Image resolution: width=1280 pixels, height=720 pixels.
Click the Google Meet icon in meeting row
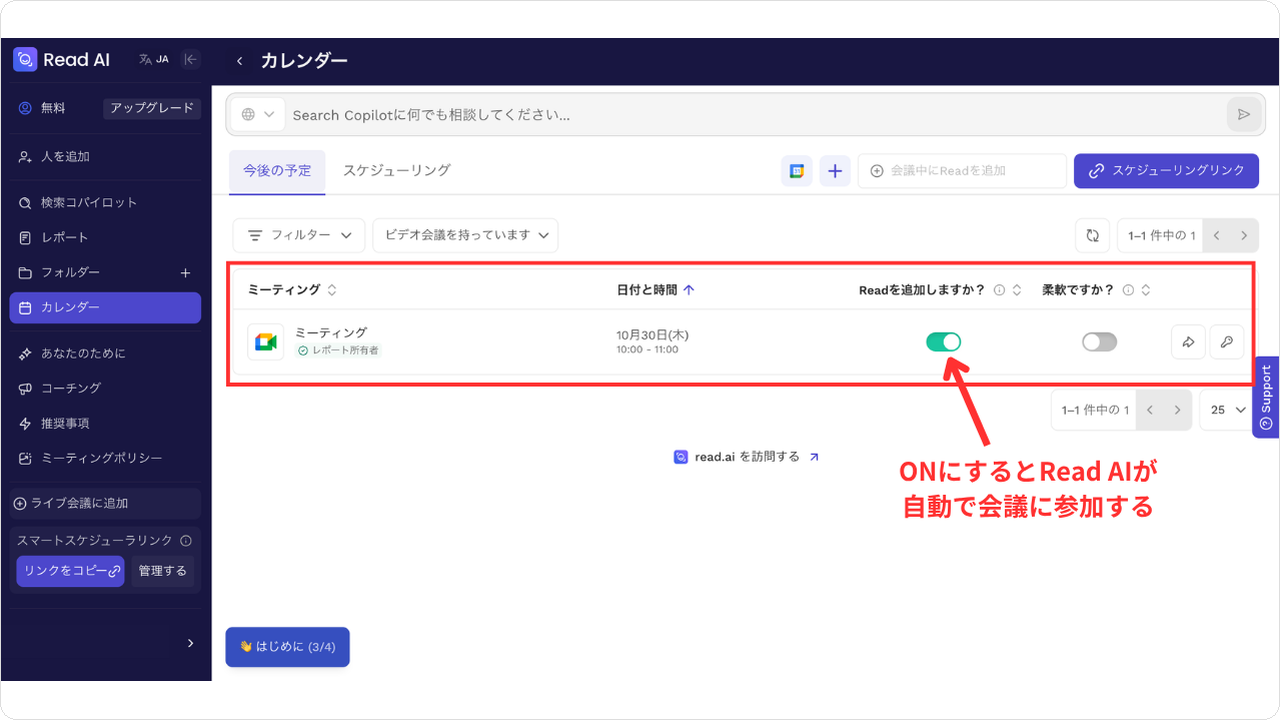click(266, 342)
